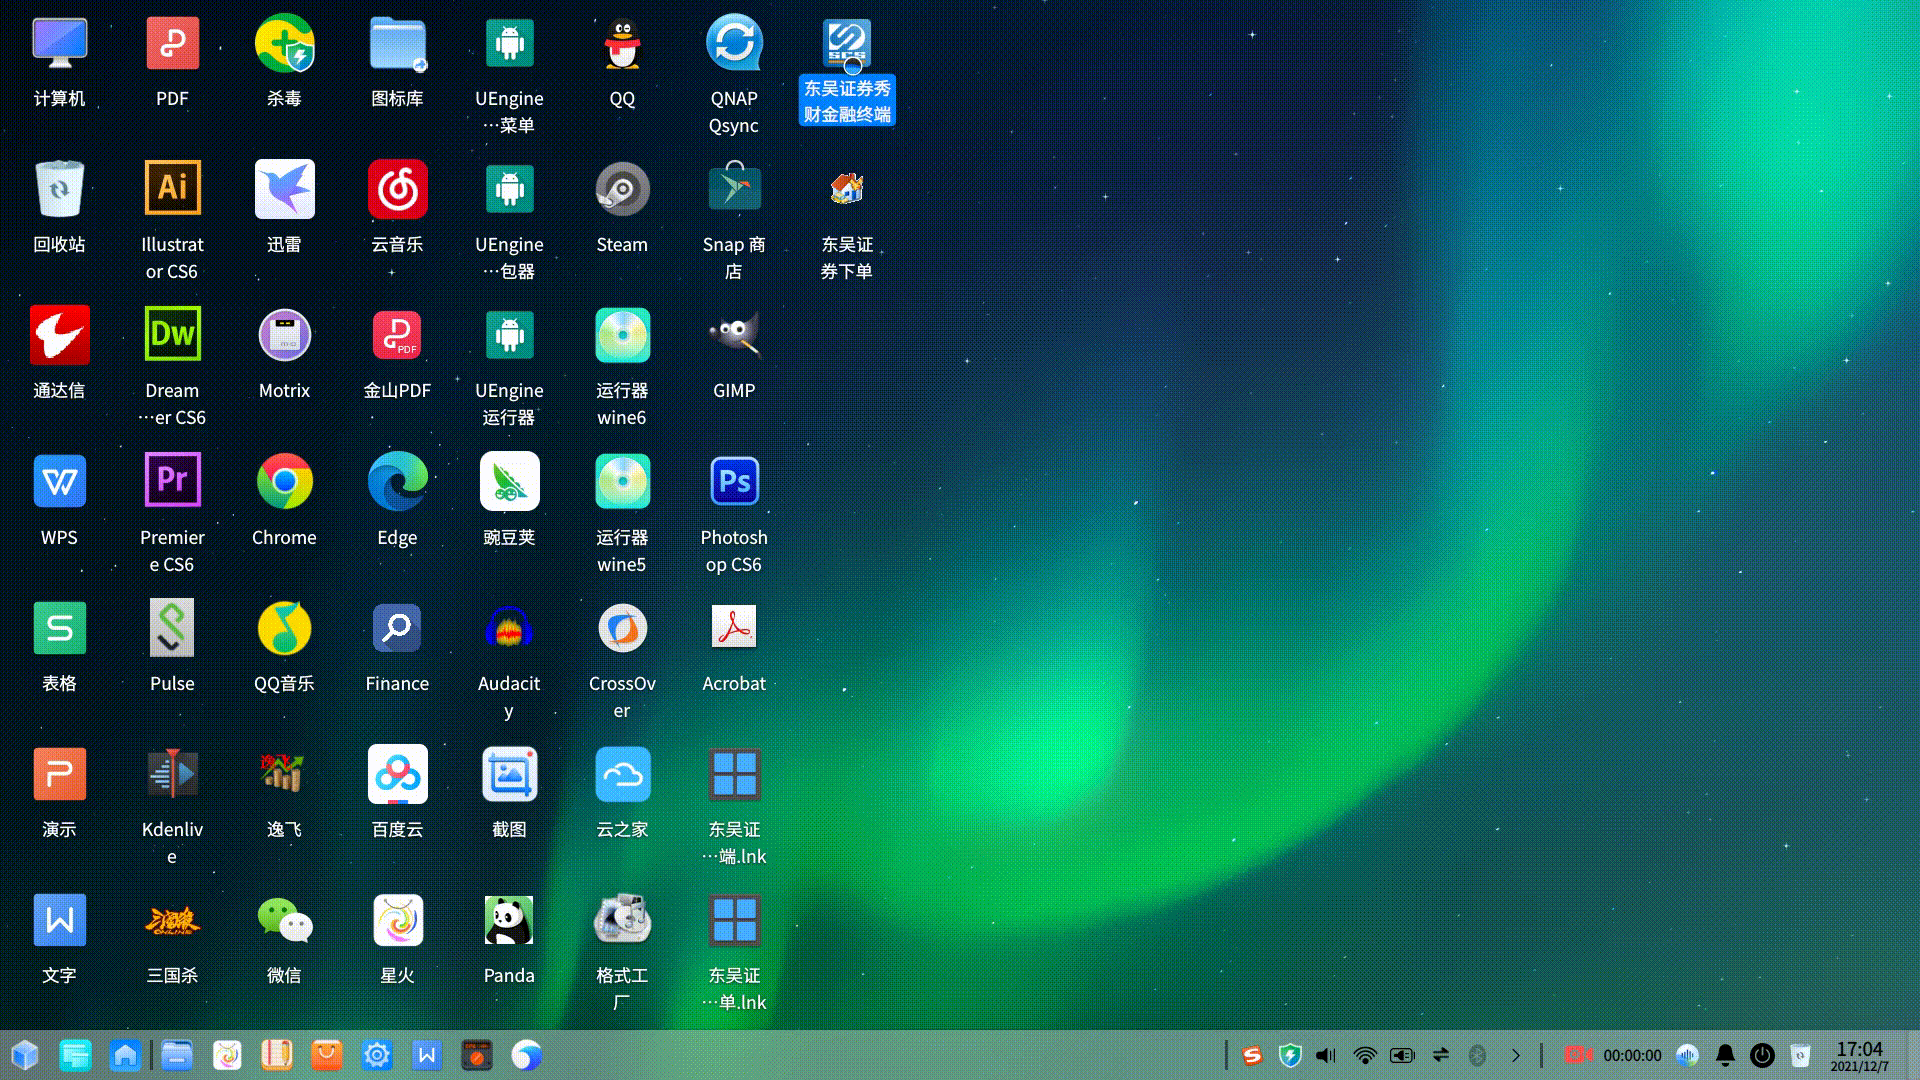Toggle Wi-Fi from the system tray

pos(1365,1055)
